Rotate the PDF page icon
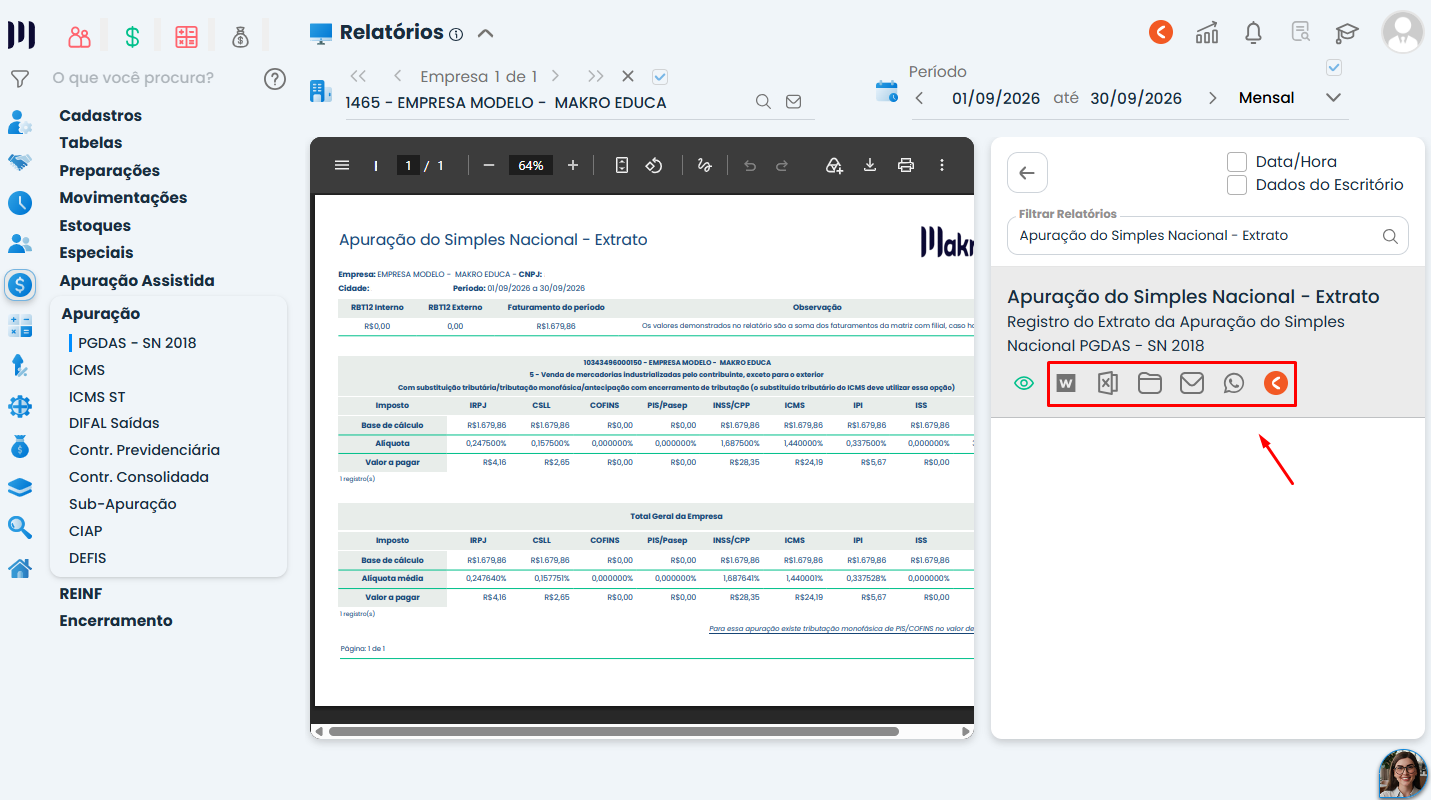The height and width of the screenshot is (800, 1431). coord(654,165)
